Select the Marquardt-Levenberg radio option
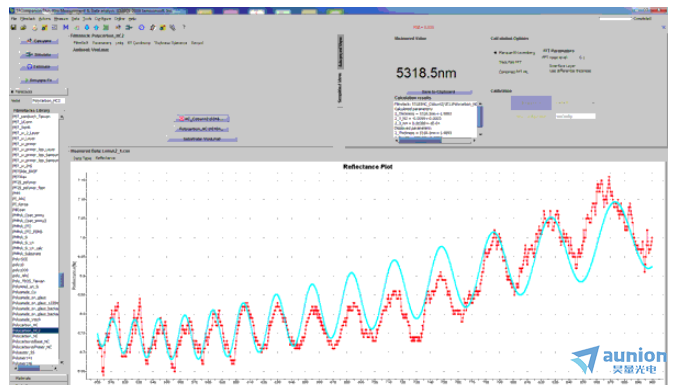The image size is (679, 385). [495, 52]
